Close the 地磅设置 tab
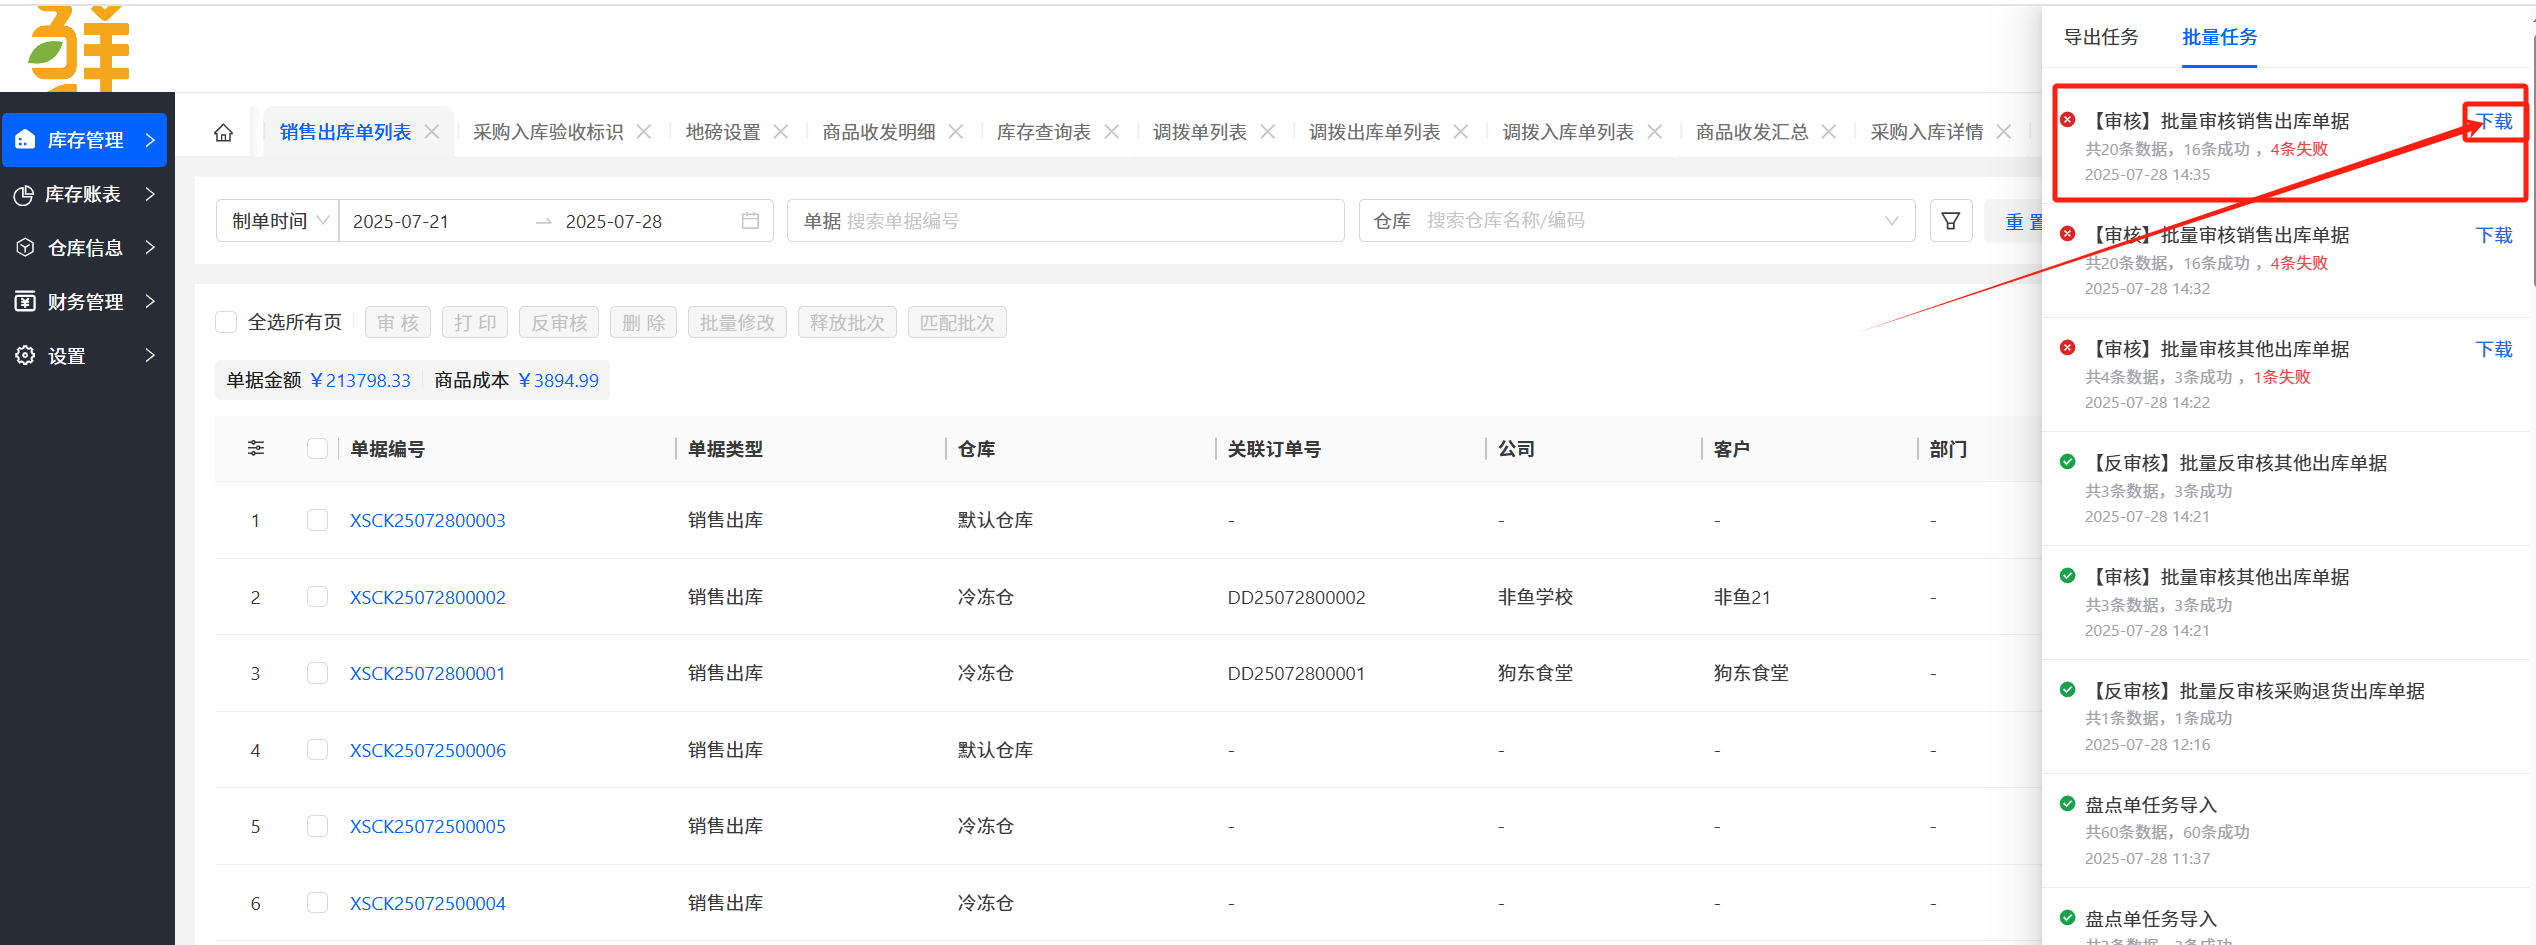The width and height of the screenshot is (2536, 945). coord(781,132)
